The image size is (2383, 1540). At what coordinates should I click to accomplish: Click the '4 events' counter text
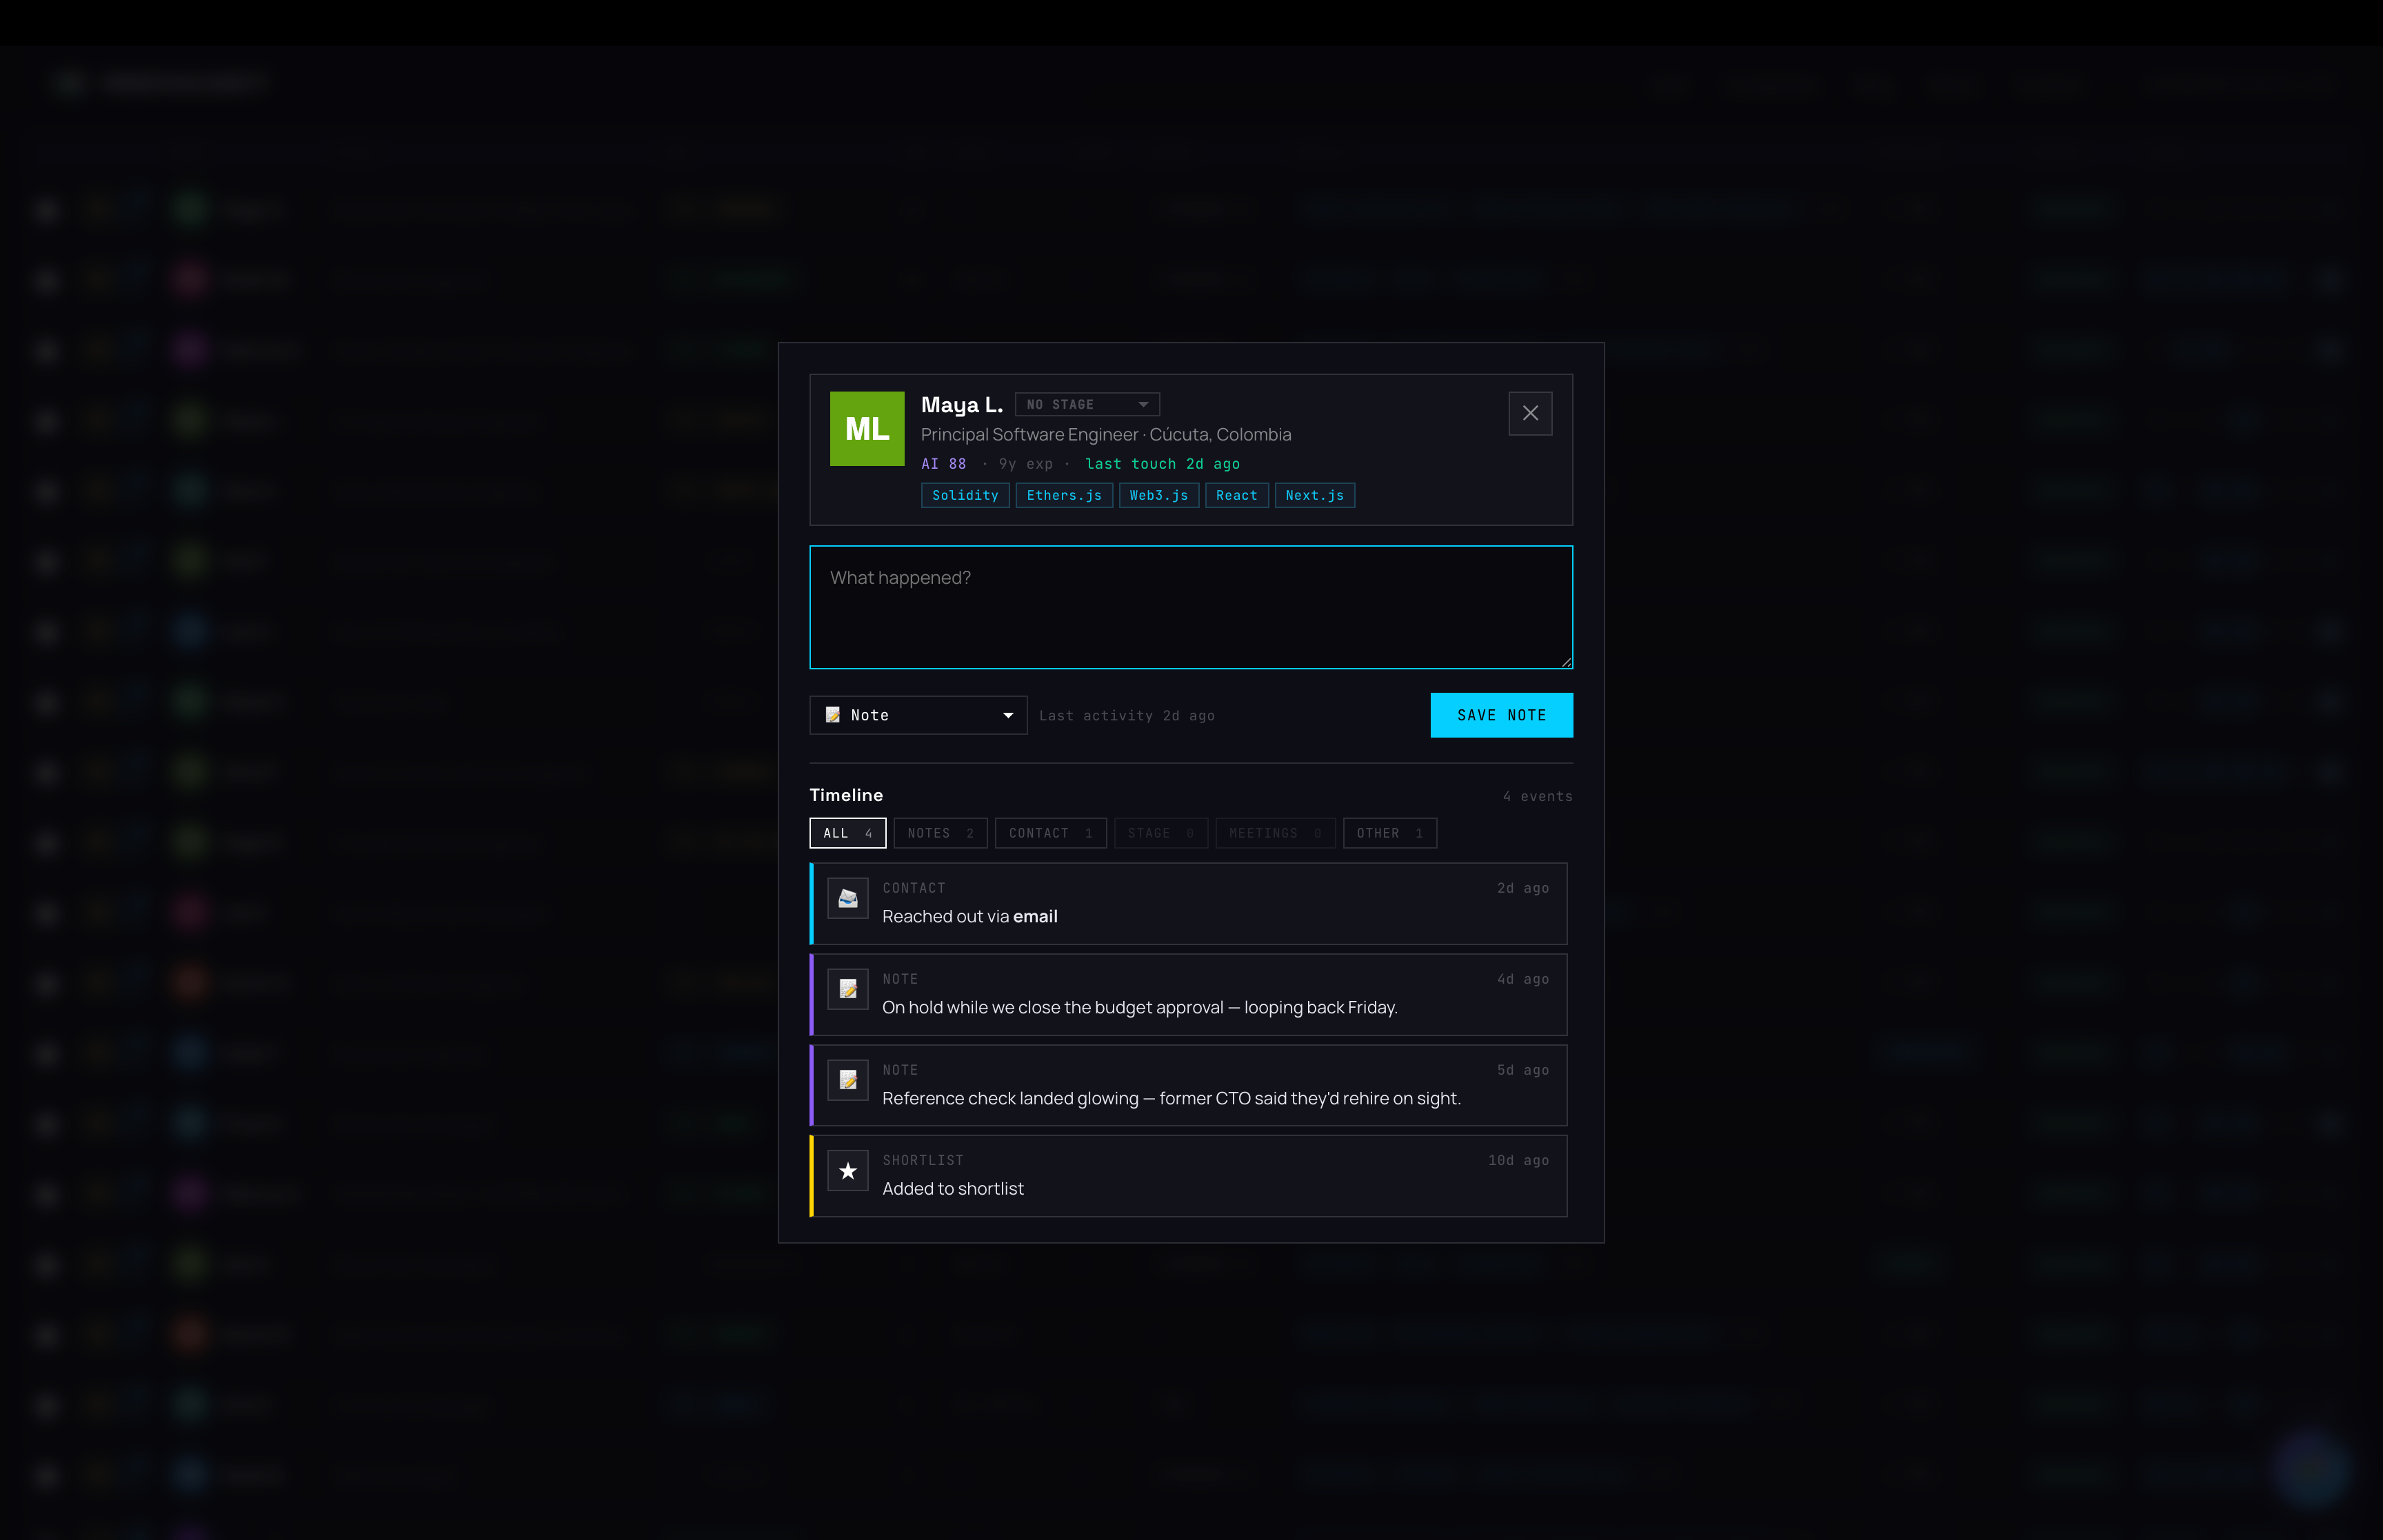click(x=1537, y=796)
